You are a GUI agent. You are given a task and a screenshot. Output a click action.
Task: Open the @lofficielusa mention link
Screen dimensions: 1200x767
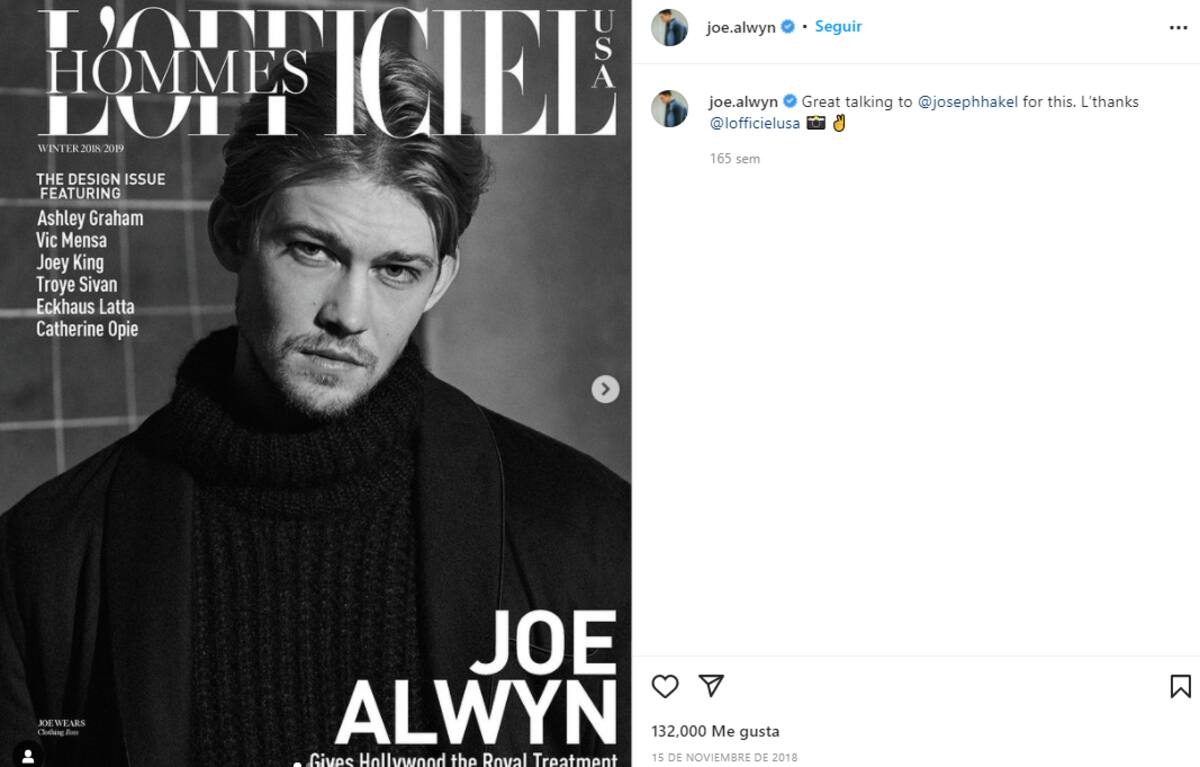pos(755,124)
